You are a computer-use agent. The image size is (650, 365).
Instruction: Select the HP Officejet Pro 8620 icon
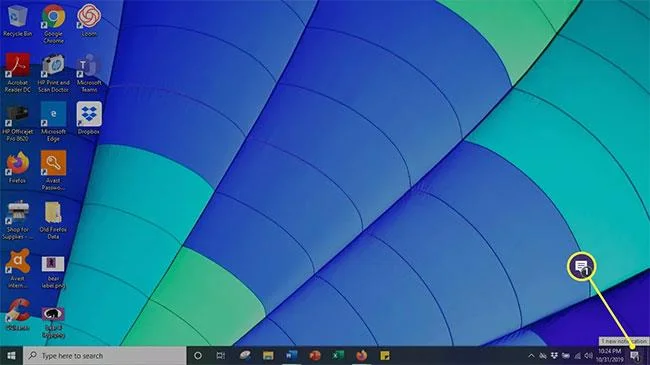(17, 122)
